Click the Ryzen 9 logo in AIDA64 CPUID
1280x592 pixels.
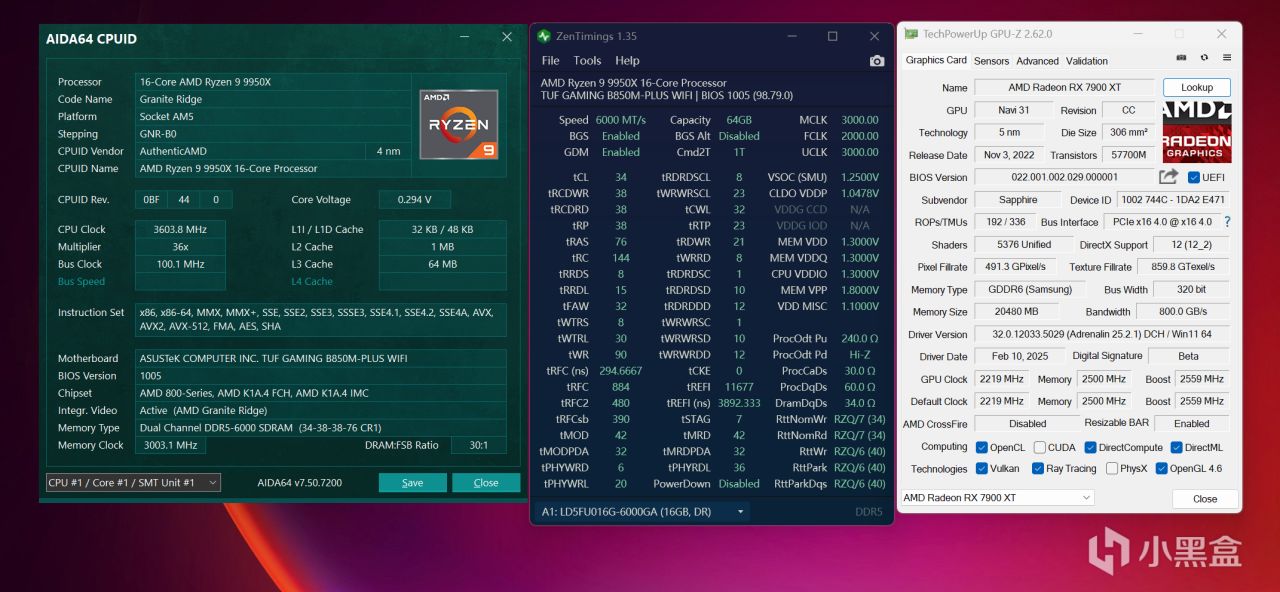(x=459, y=124)
